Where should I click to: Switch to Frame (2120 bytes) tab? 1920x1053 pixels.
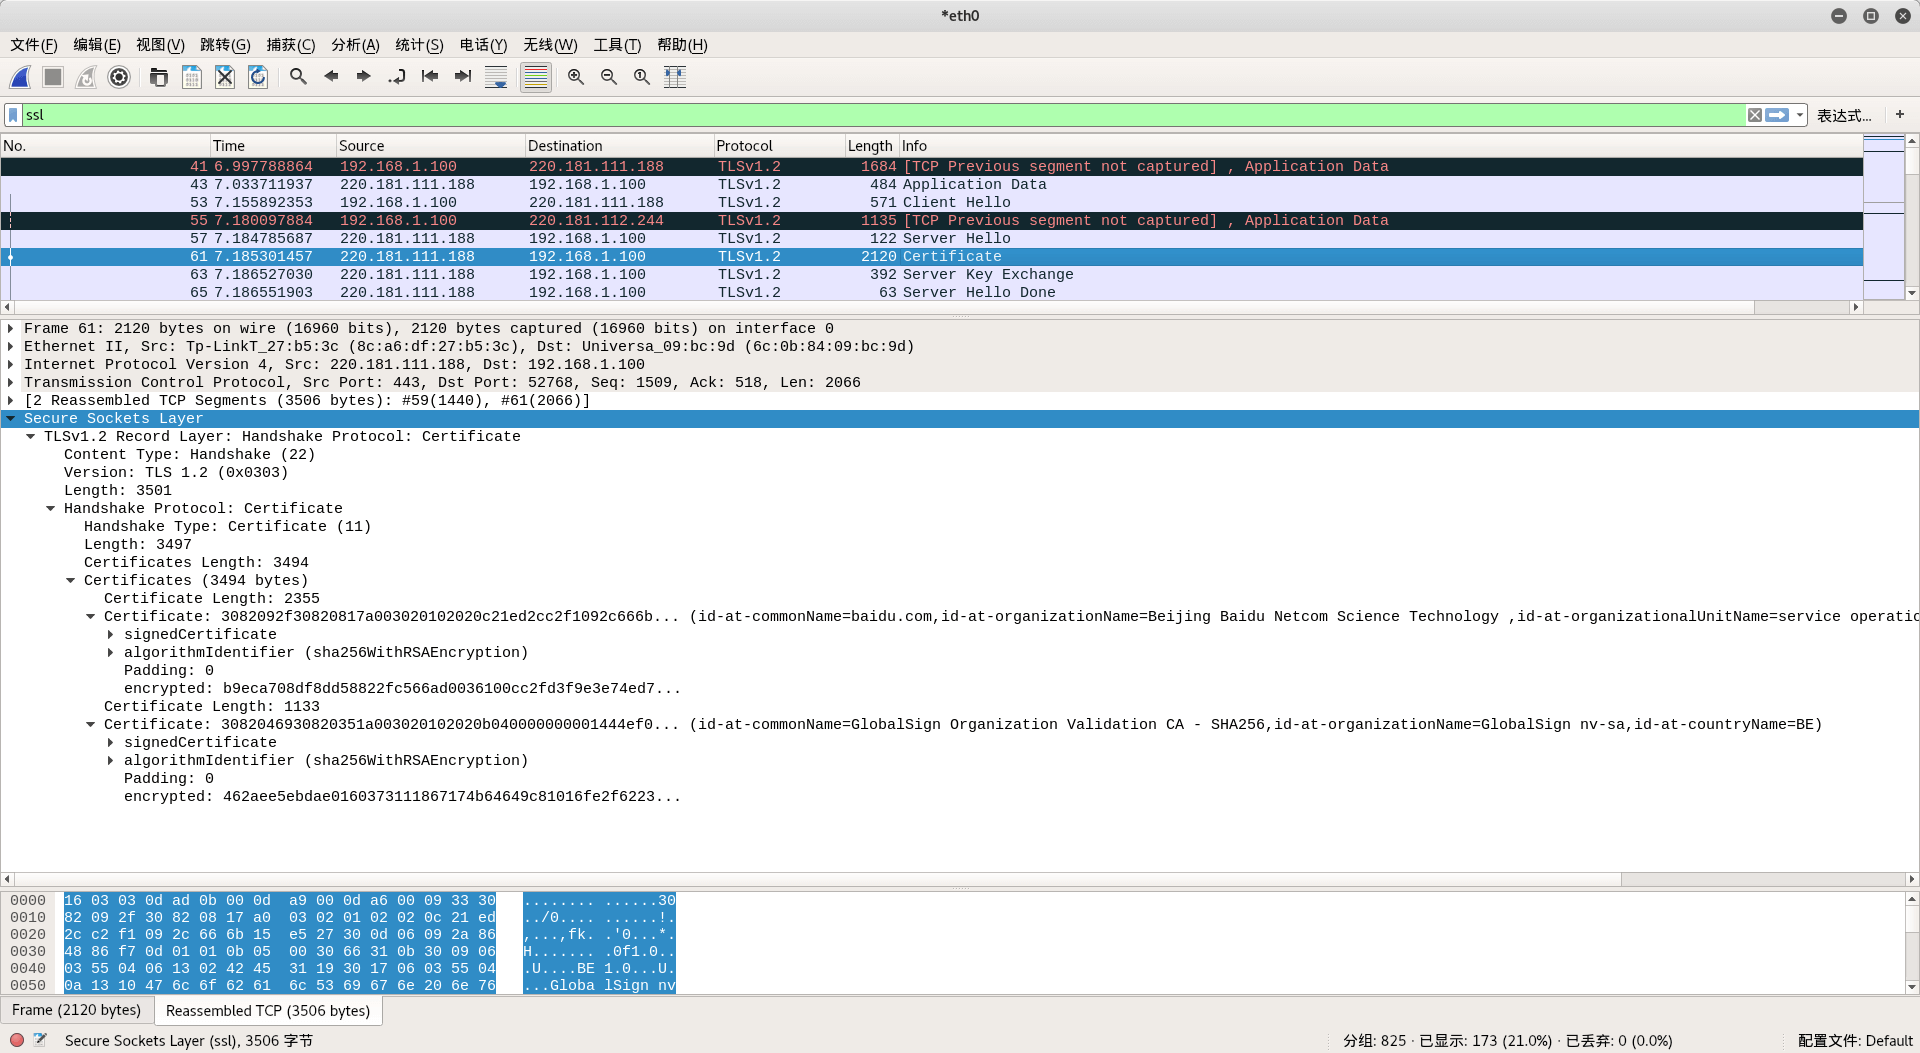pos(77,1010)
